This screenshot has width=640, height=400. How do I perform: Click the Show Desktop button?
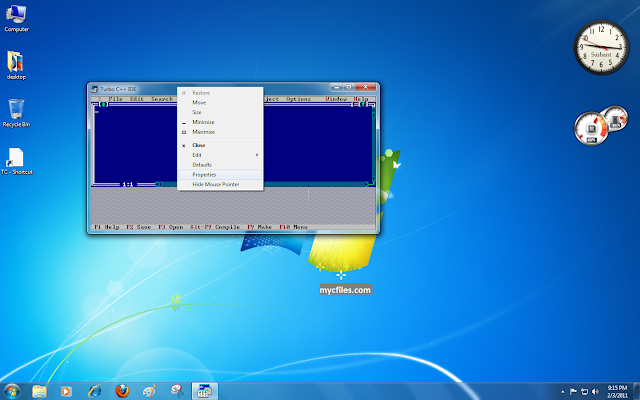[637, 391]
